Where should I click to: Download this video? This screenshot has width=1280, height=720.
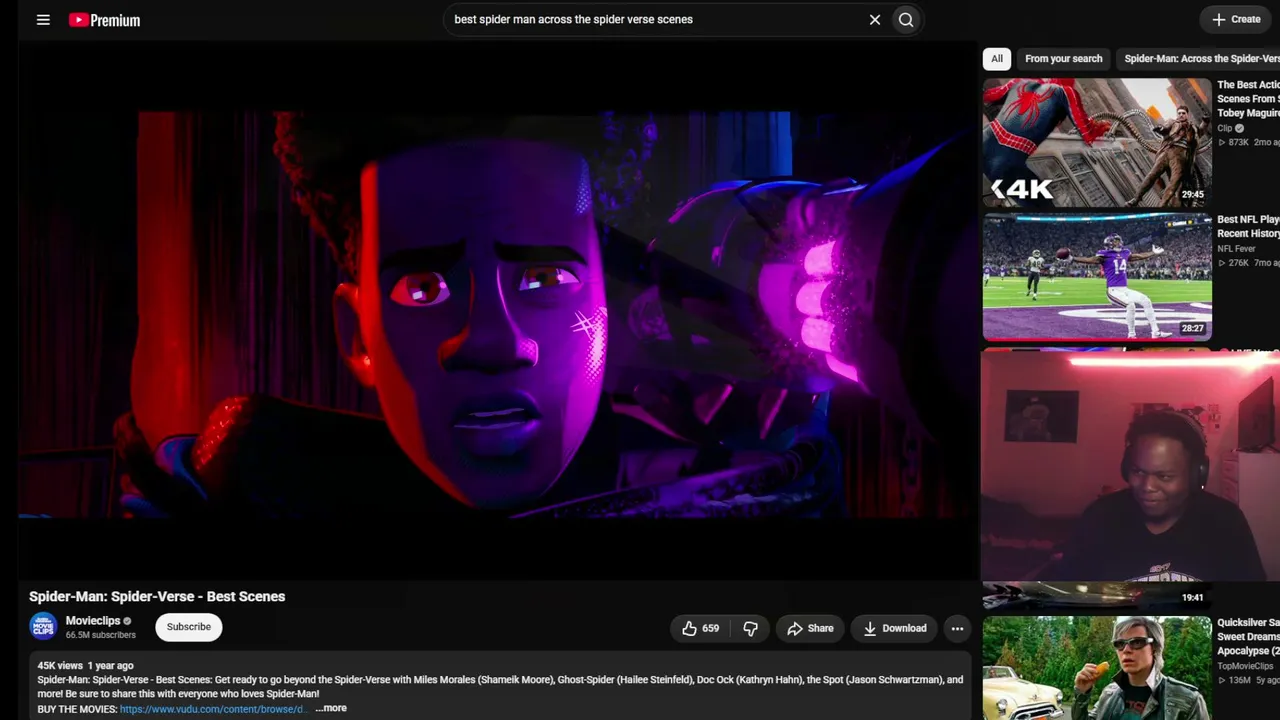click(895, 628)
